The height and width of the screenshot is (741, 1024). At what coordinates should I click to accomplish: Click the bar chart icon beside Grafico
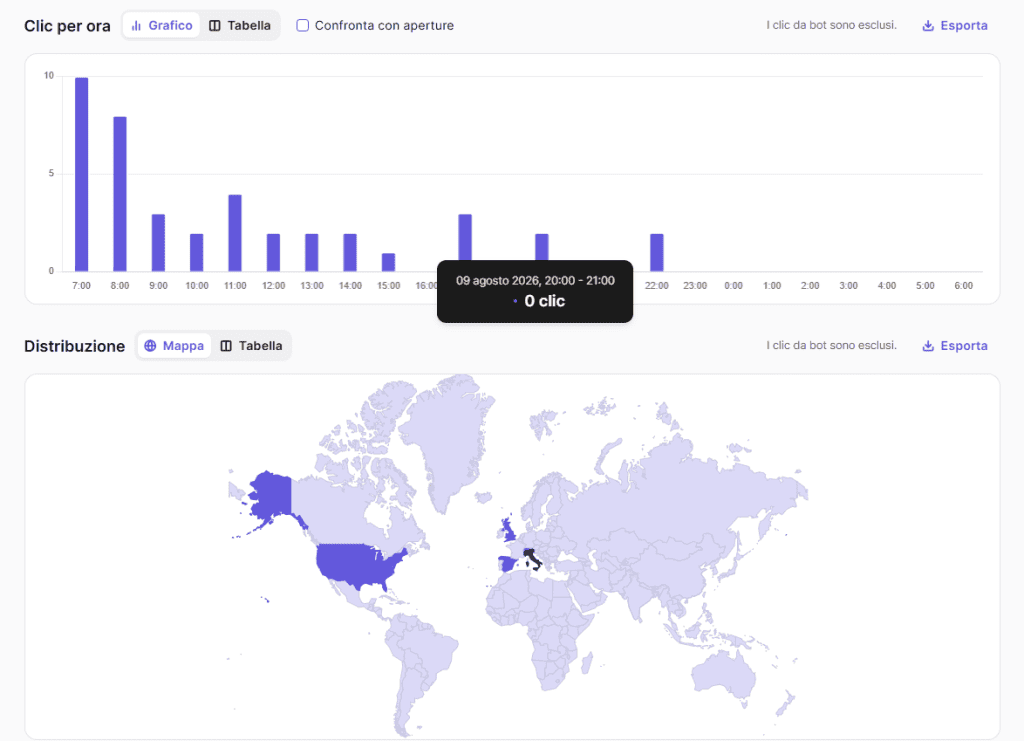click(x=136, y=25)
